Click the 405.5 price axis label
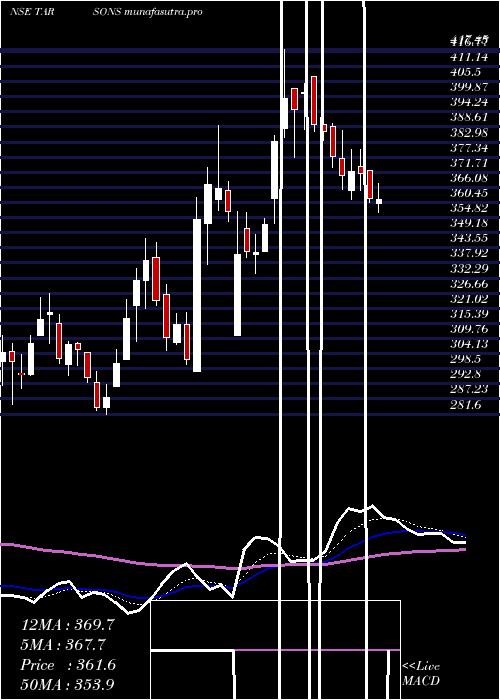 467,72
